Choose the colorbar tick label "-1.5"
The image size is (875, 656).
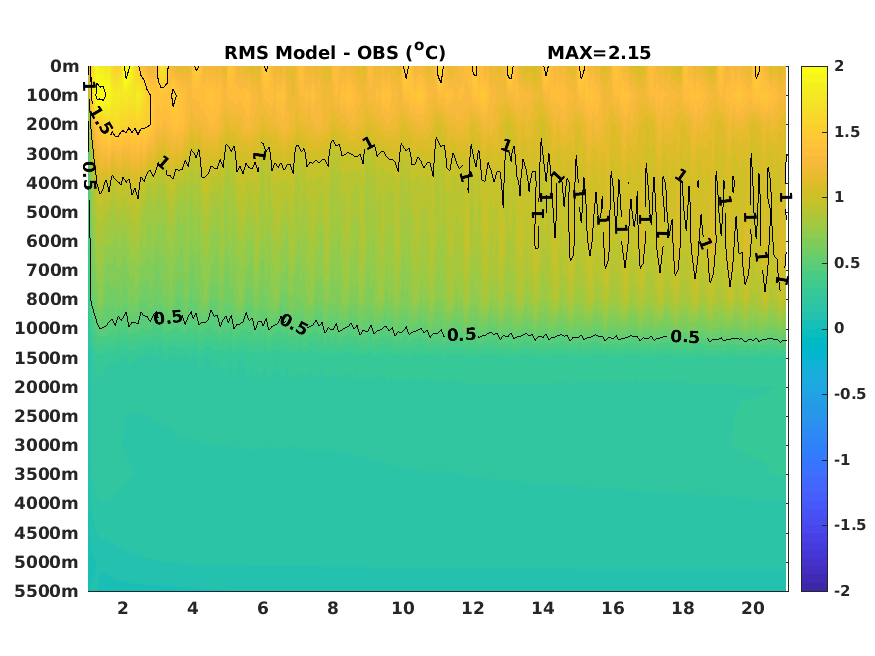click(x=850, y=525)
